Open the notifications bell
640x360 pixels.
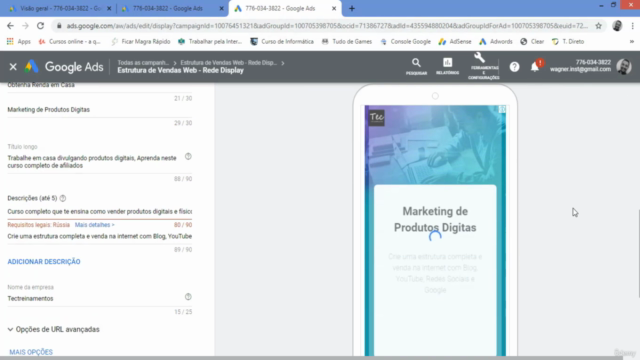535,67
